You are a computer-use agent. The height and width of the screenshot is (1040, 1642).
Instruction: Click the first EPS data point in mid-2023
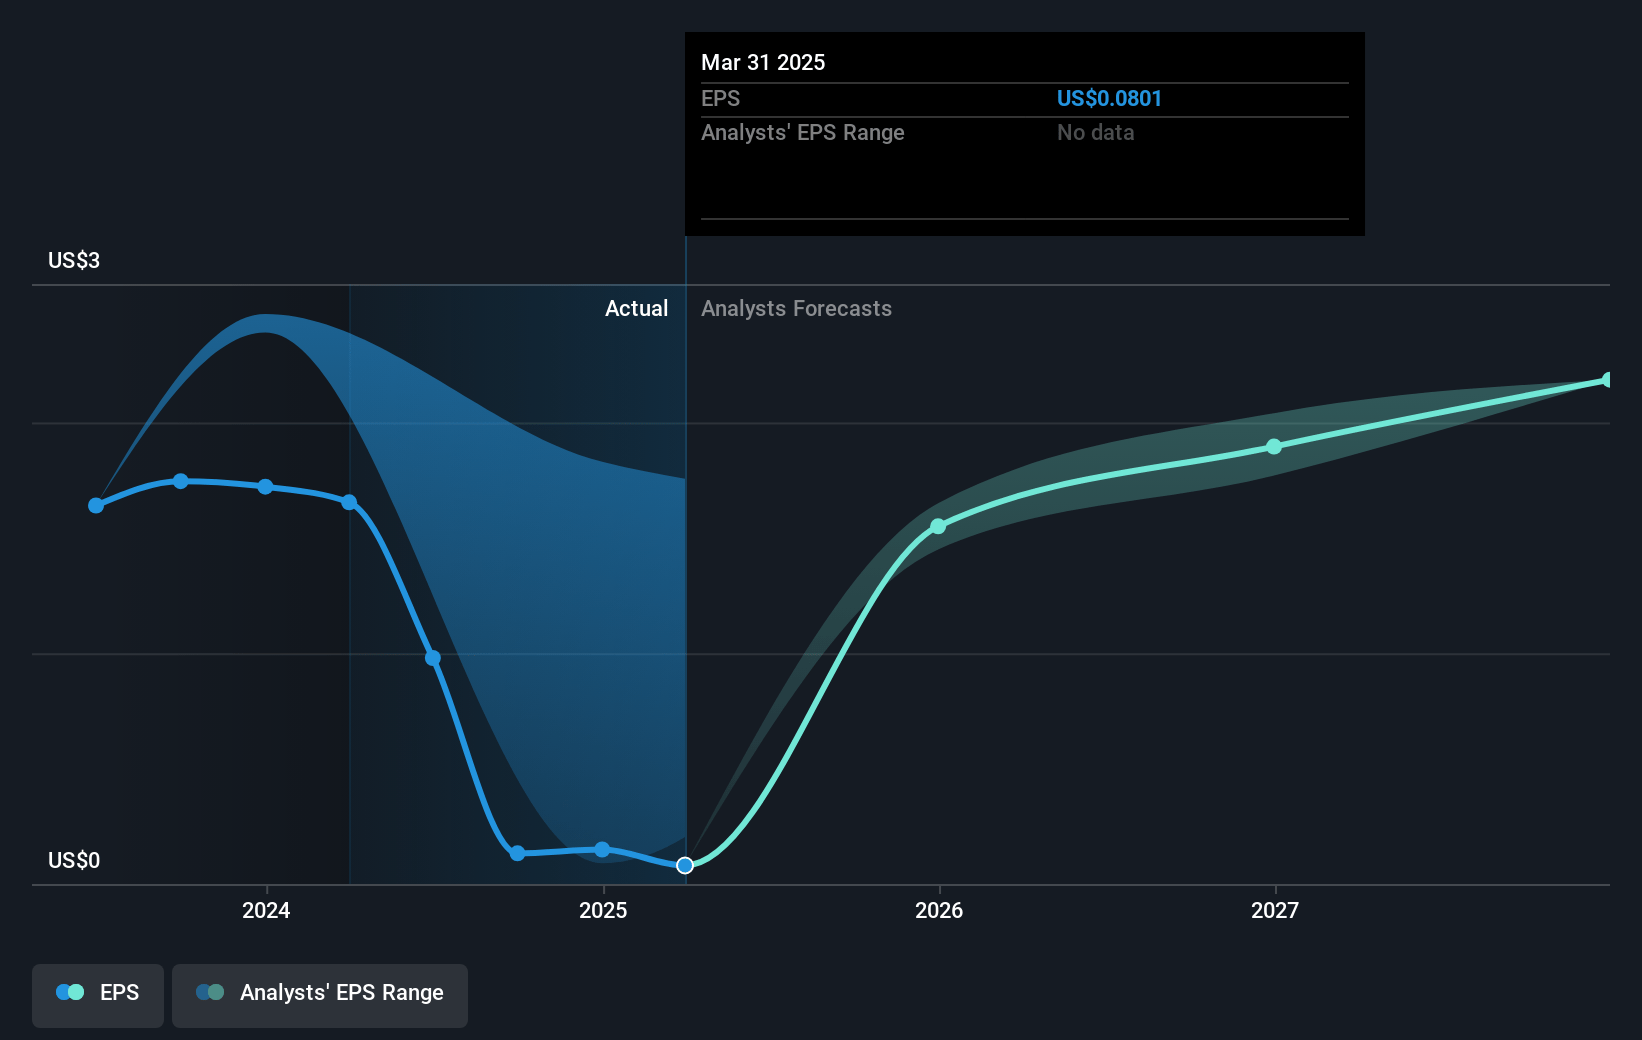96,506
